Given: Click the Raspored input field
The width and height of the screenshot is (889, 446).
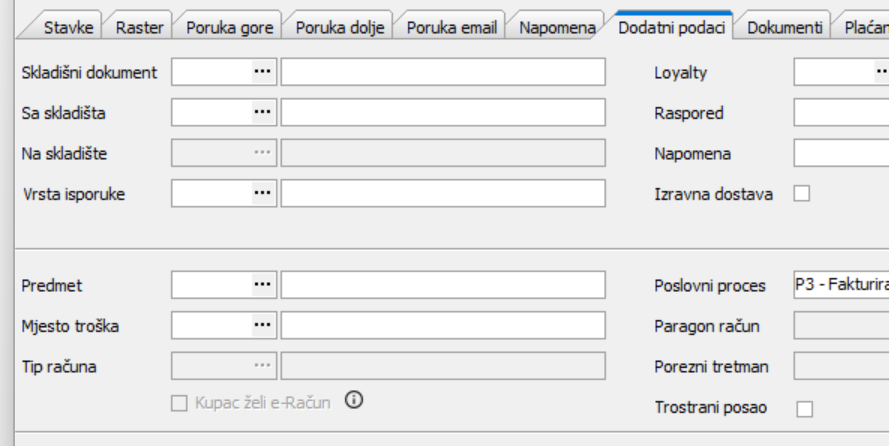Looking at the screenshot, I should pos(841,113).
